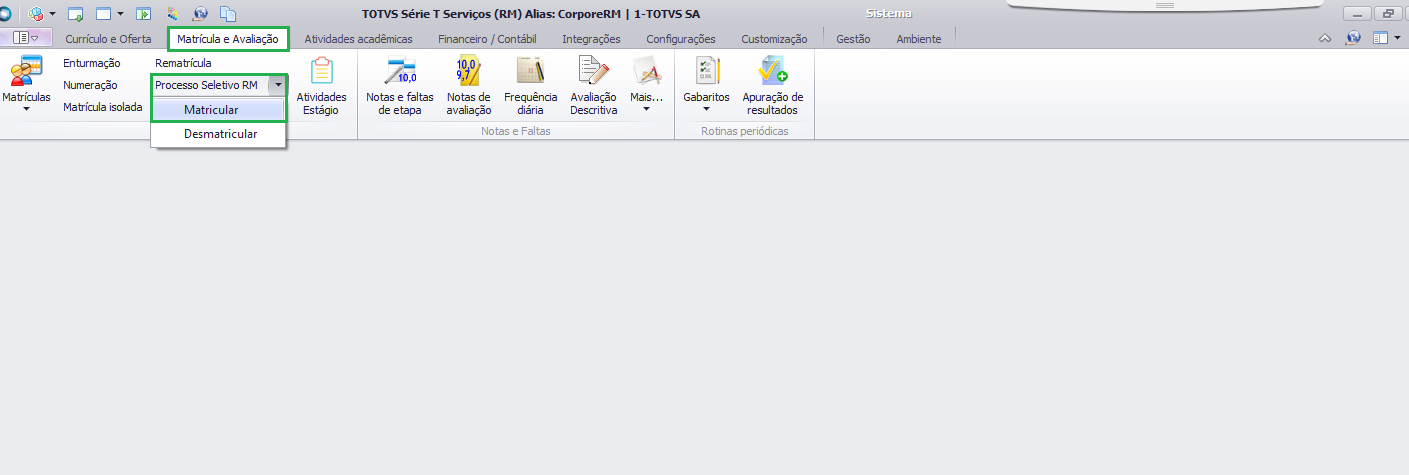Choose Matricular from the dropdown menu
Viewport: 1409px width, 475px height.
[218, 109]
